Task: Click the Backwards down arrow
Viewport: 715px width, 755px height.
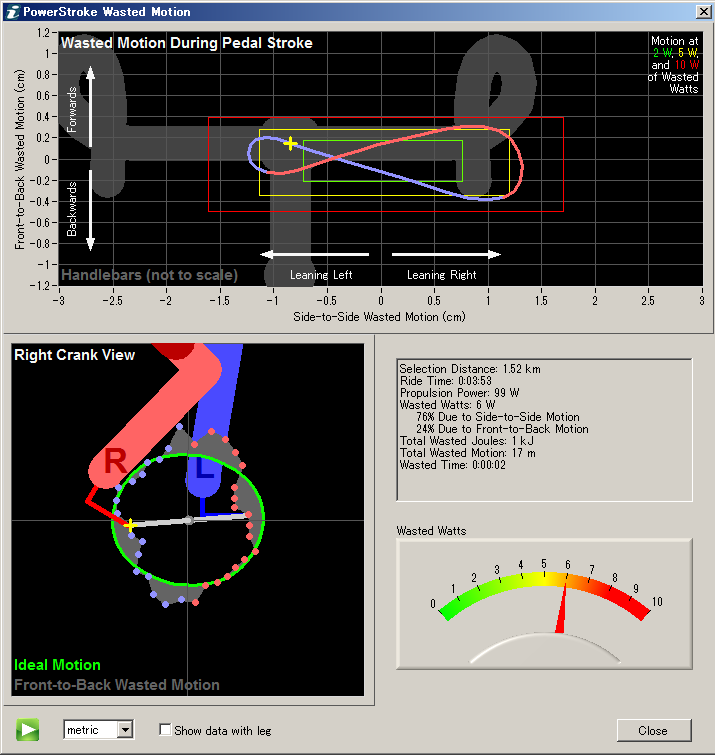Action: (x=91, y=212)
